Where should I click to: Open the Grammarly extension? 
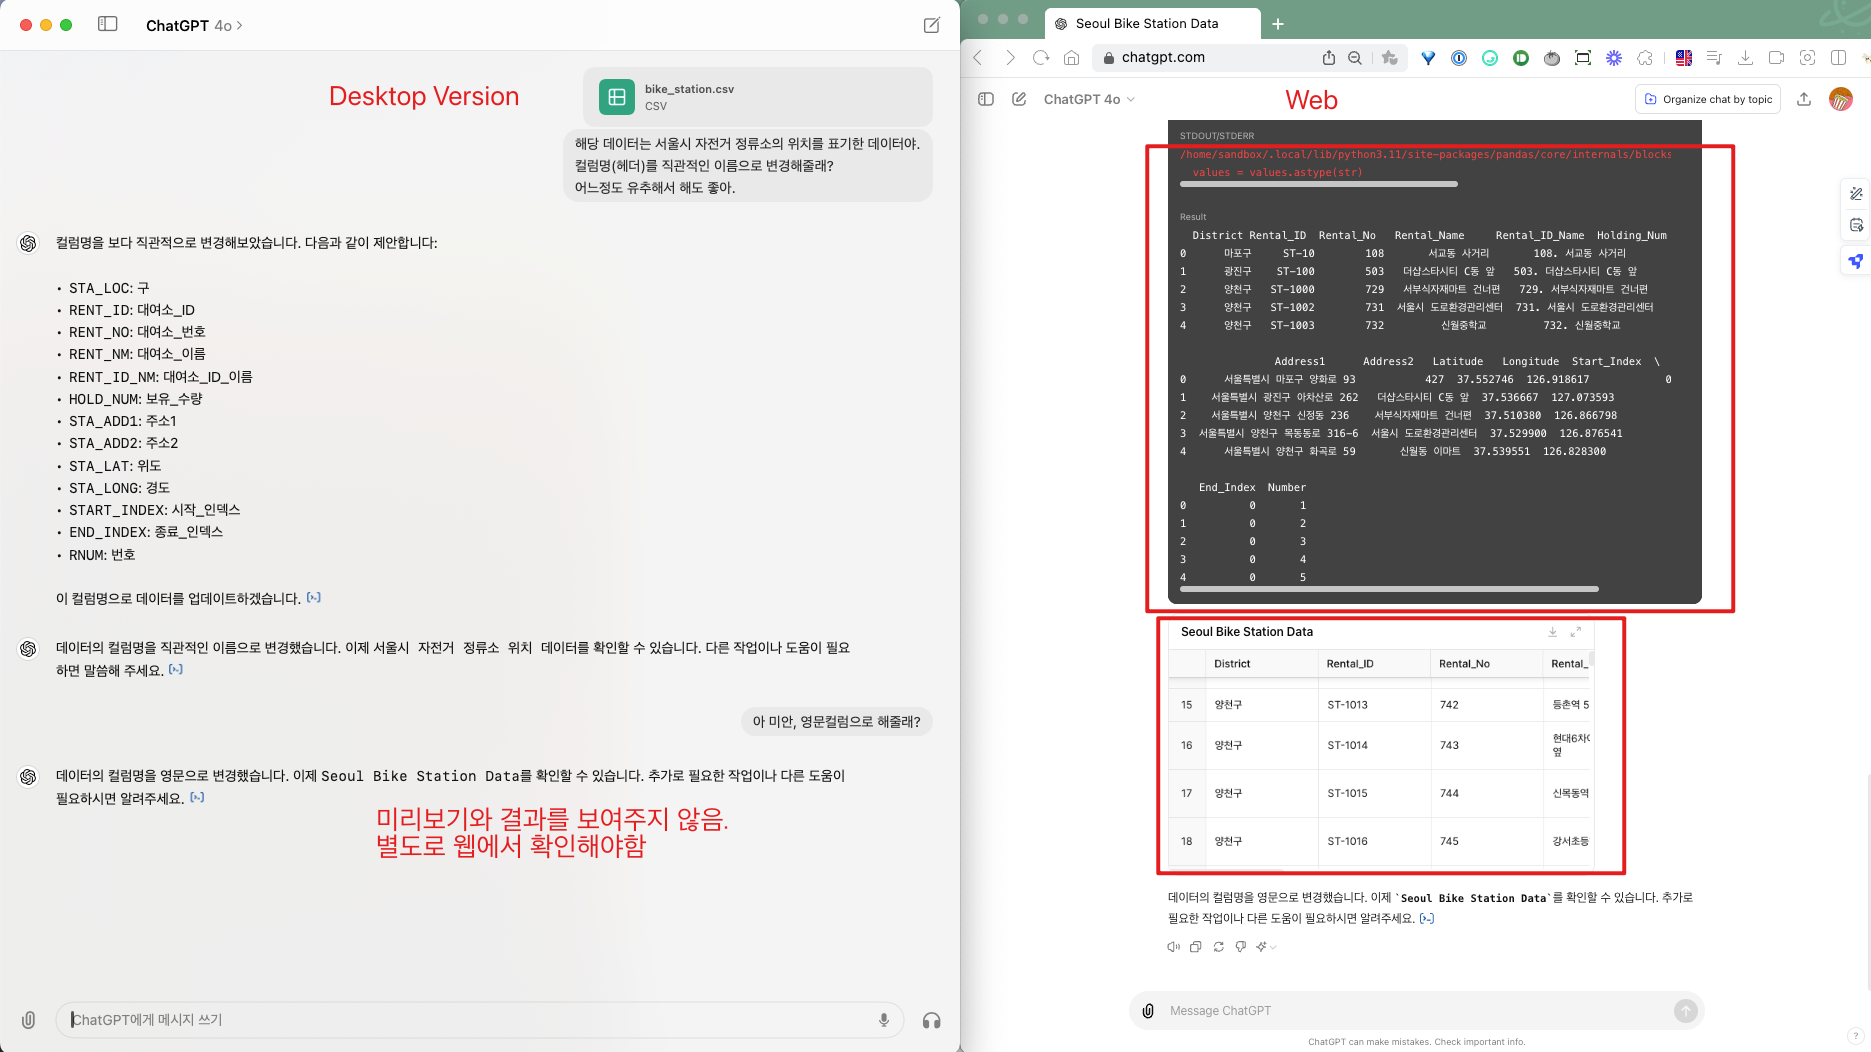pyautogui.click(x=1490, y=58)
